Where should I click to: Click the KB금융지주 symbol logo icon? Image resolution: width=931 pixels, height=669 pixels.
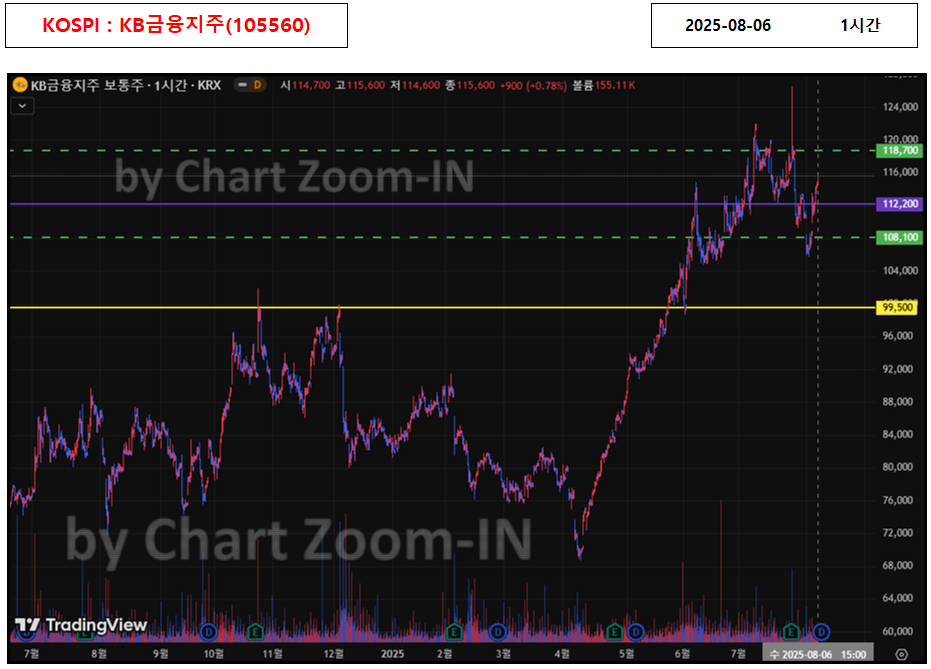pos(20,85)
